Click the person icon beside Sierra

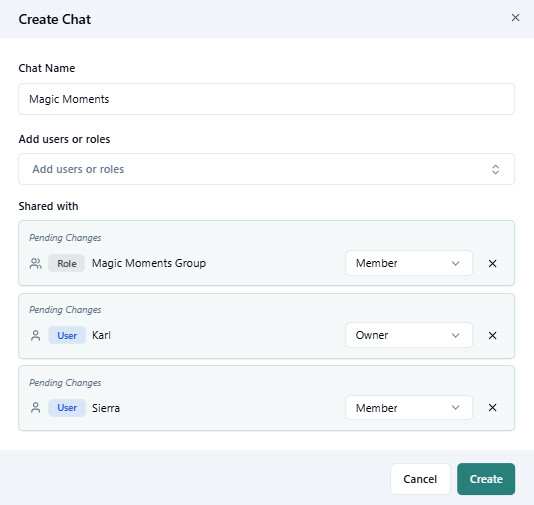coord(35,408)
